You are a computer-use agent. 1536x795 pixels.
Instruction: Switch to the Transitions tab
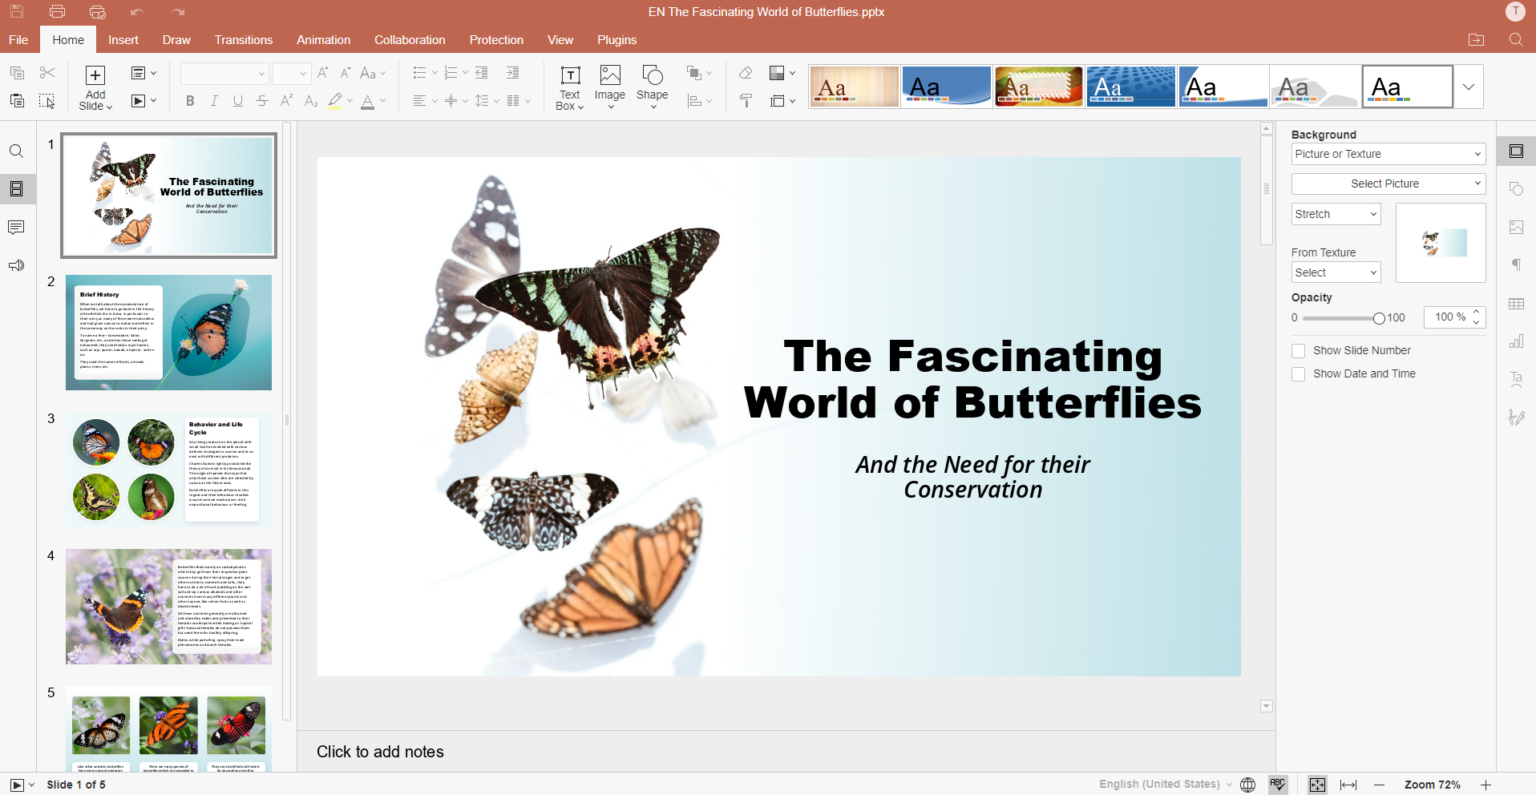pos(243,40)
